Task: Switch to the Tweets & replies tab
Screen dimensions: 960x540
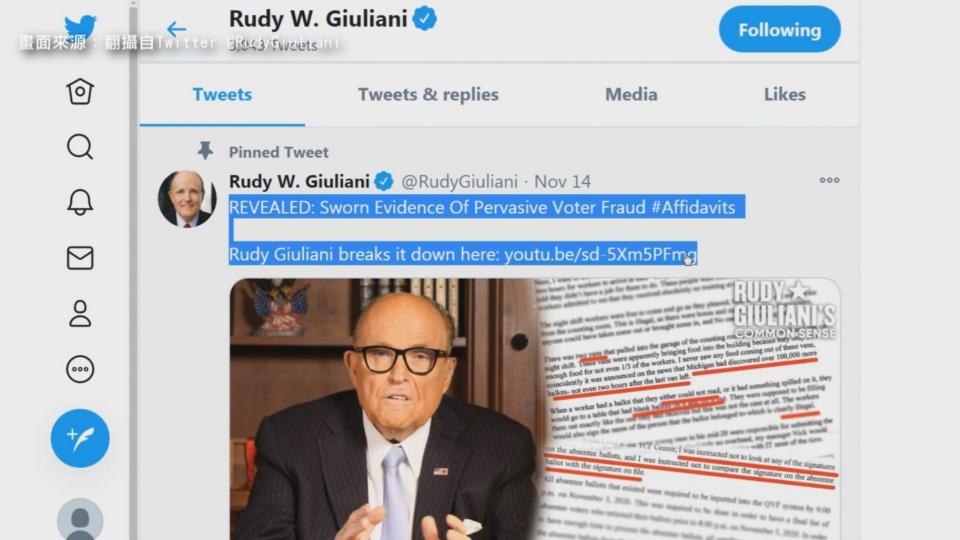Action: coord(429,94)
